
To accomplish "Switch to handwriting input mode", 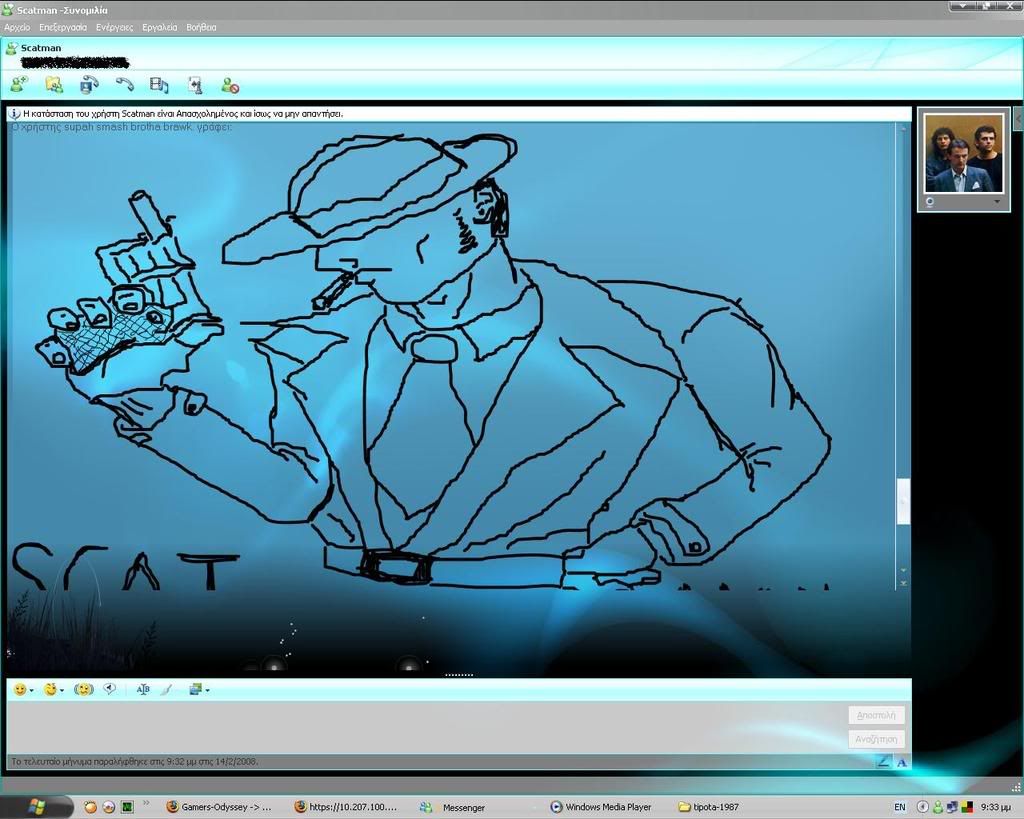I will tap(884, 762).
